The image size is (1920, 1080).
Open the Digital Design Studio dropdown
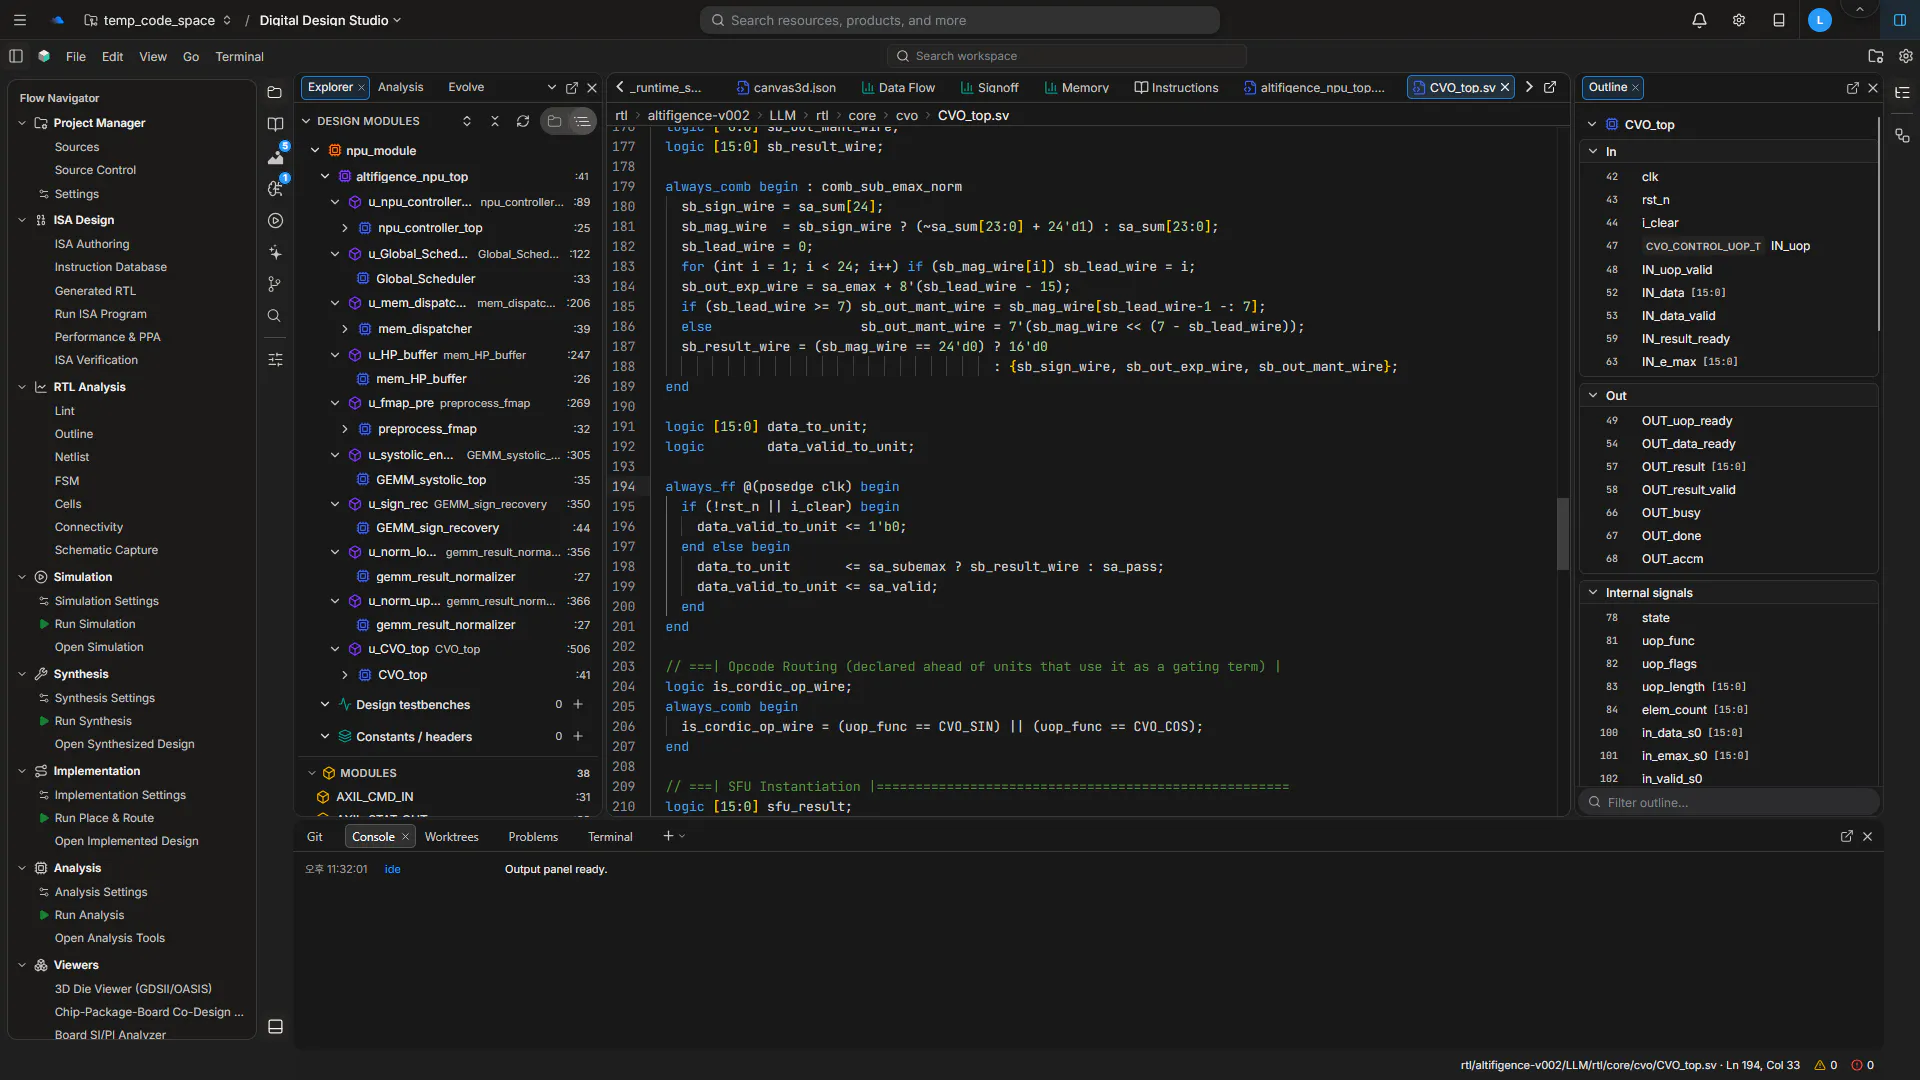330,20
